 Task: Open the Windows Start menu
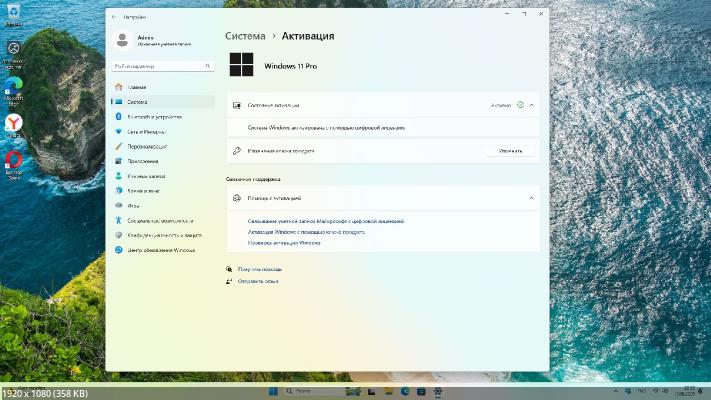273,391
